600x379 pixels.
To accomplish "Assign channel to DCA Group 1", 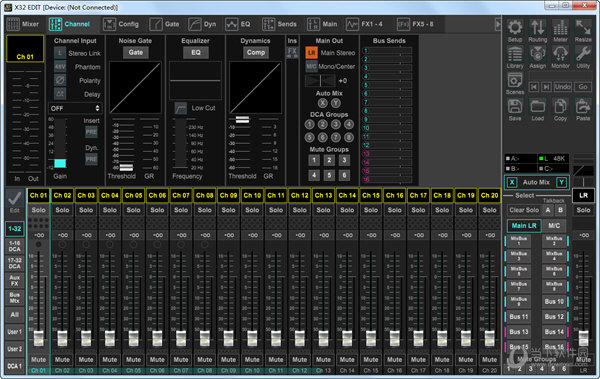I will point(310,124).
